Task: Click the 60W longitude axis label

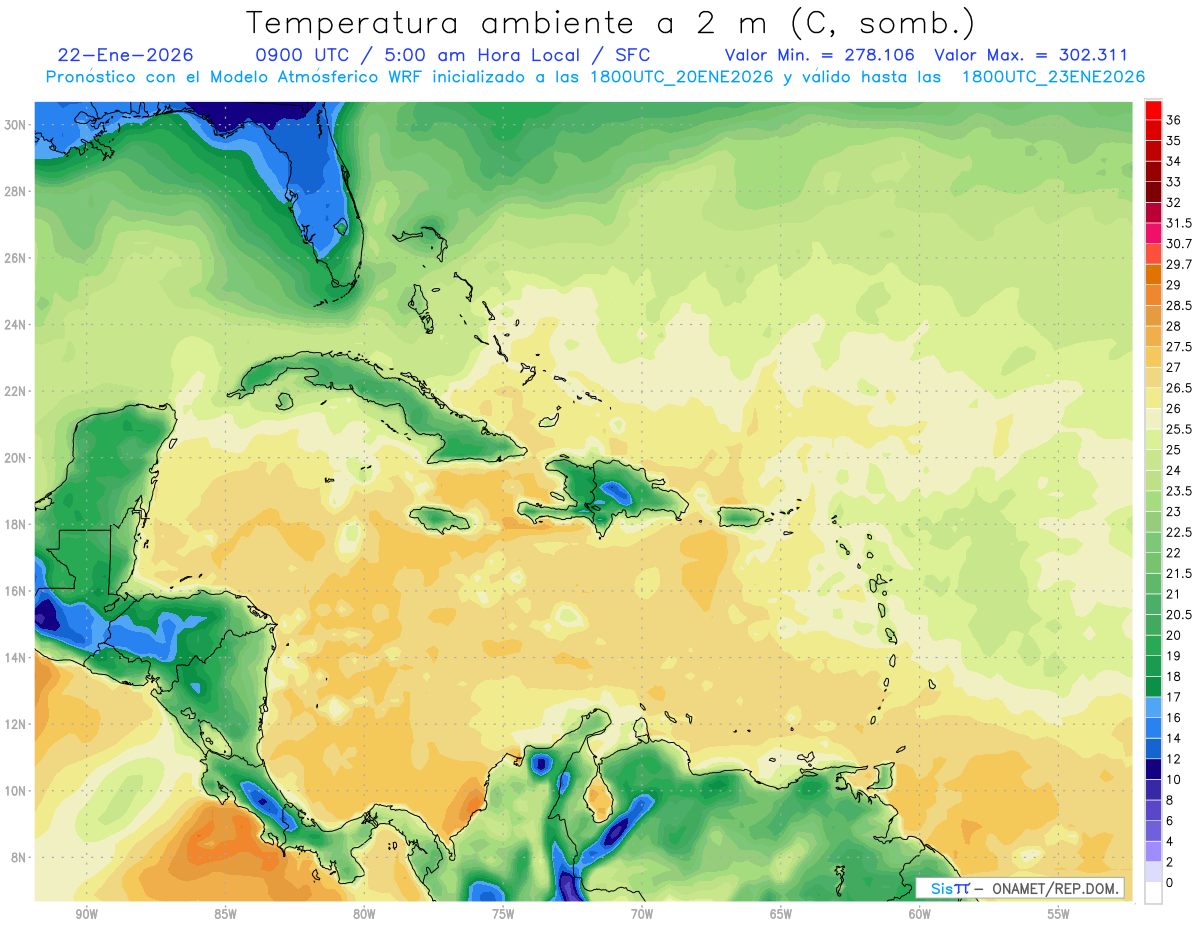Action: coord(920,914)
